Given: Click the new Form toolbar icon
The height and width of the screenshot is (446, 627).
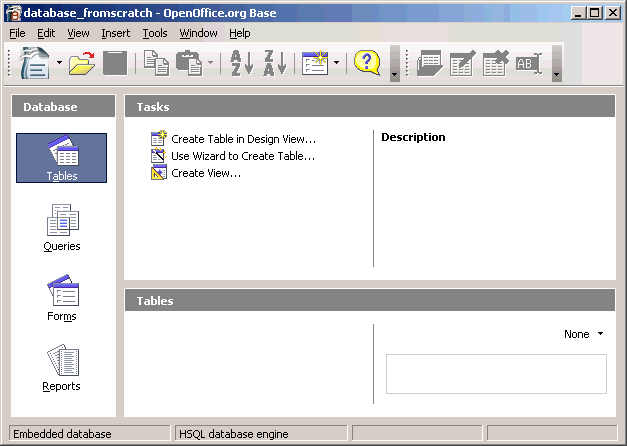Looking at the screenshot, I should 315,63.
